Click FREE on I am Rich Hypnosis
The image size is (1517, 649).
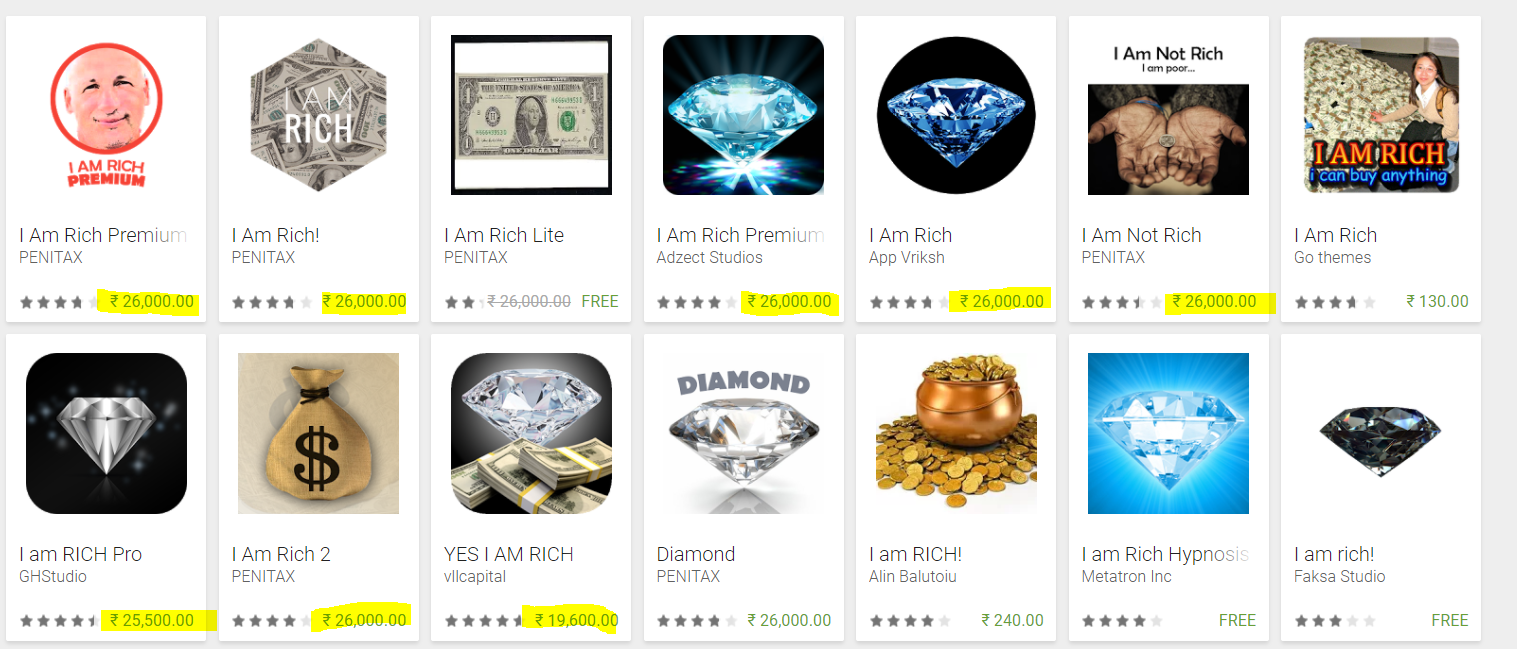[1237, 620]
